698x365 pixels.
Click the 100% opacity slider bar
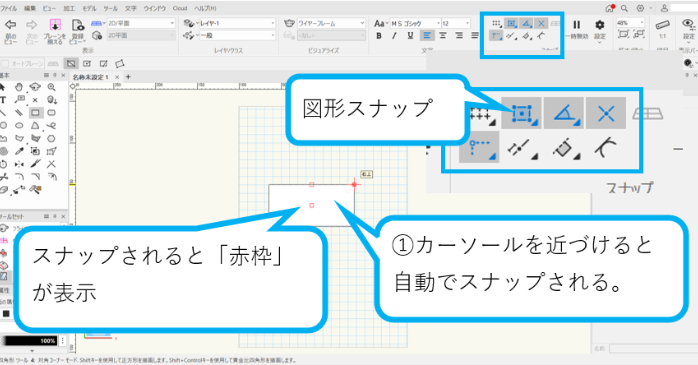(29, 341)
